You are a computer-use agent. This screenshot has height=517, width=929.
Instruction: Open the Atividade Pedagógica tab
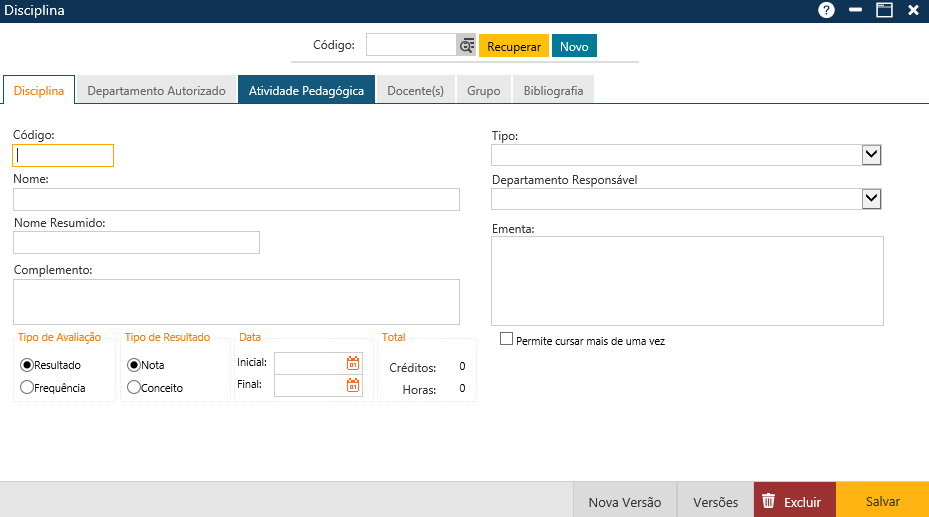pos(306,90)
